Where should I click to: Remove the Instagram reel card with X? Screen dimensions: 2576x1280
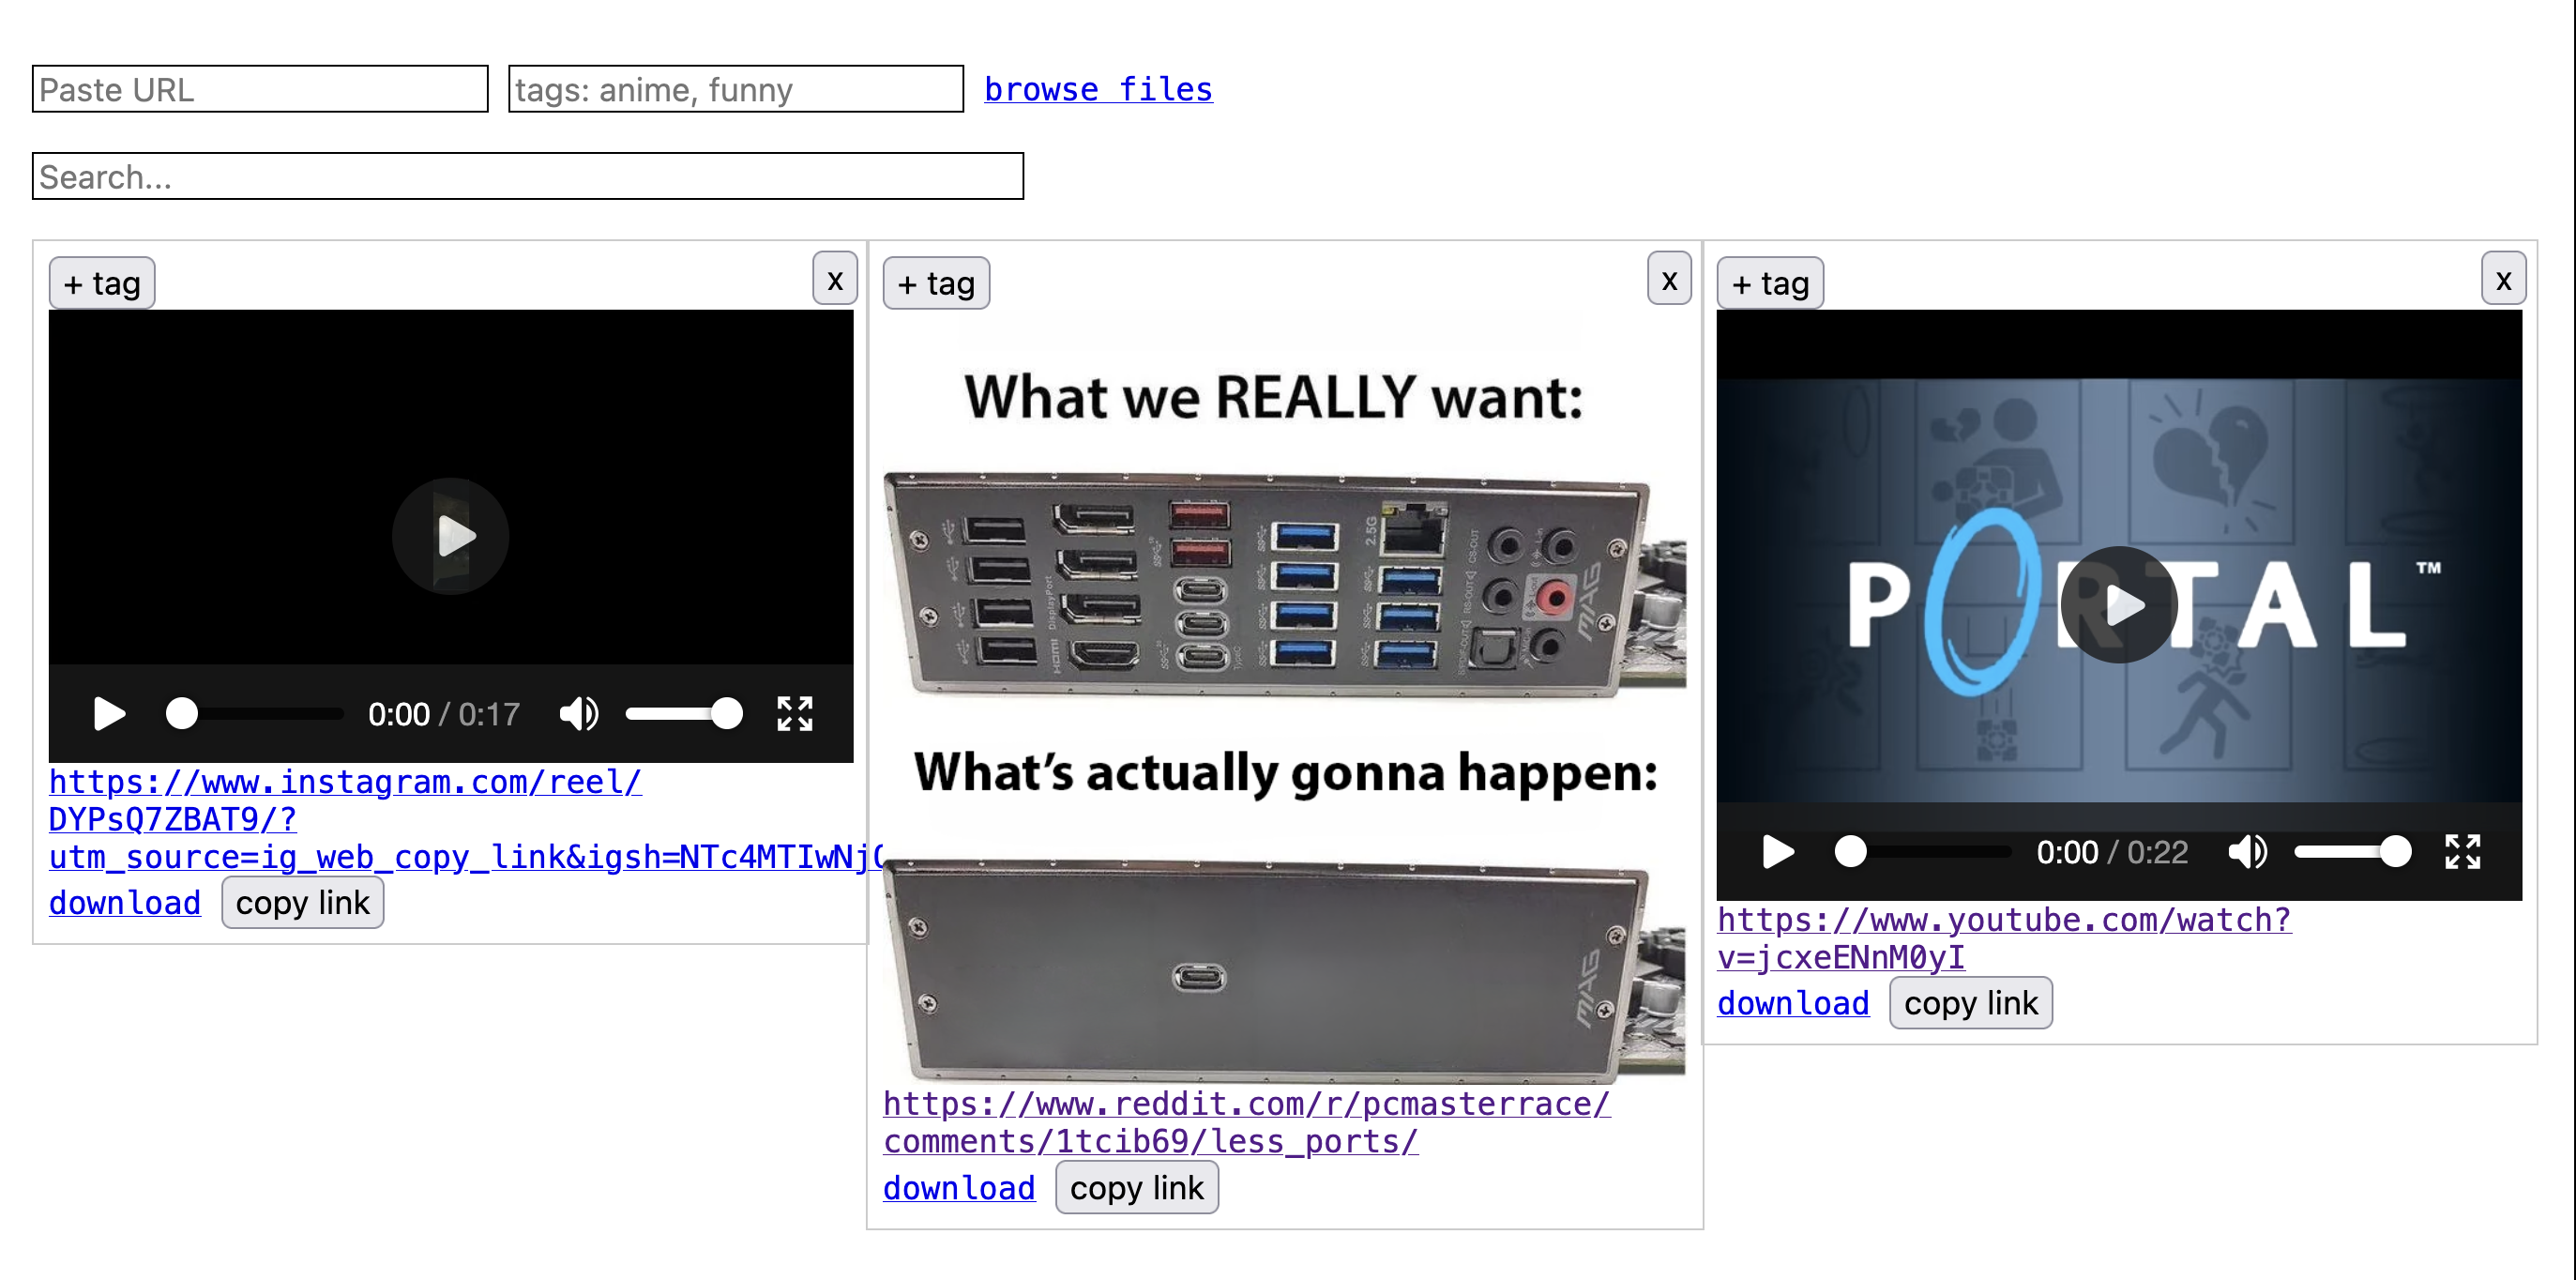(835, 279)
